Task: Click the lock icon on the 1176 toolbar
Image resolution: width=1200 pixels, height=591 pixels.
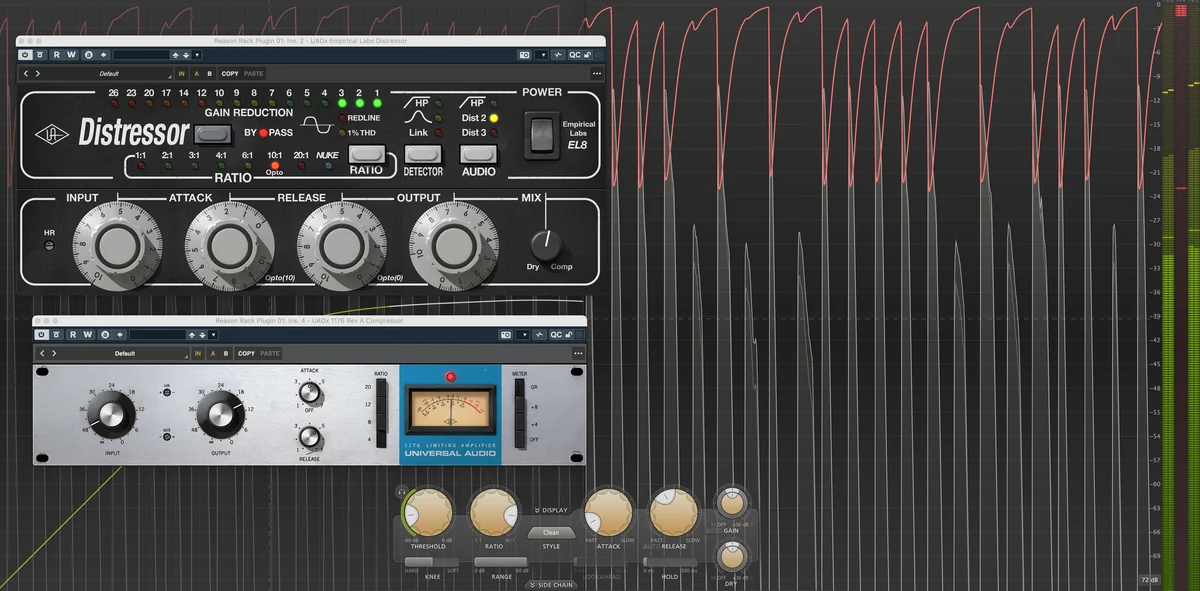Action: (x=569, y=335)
